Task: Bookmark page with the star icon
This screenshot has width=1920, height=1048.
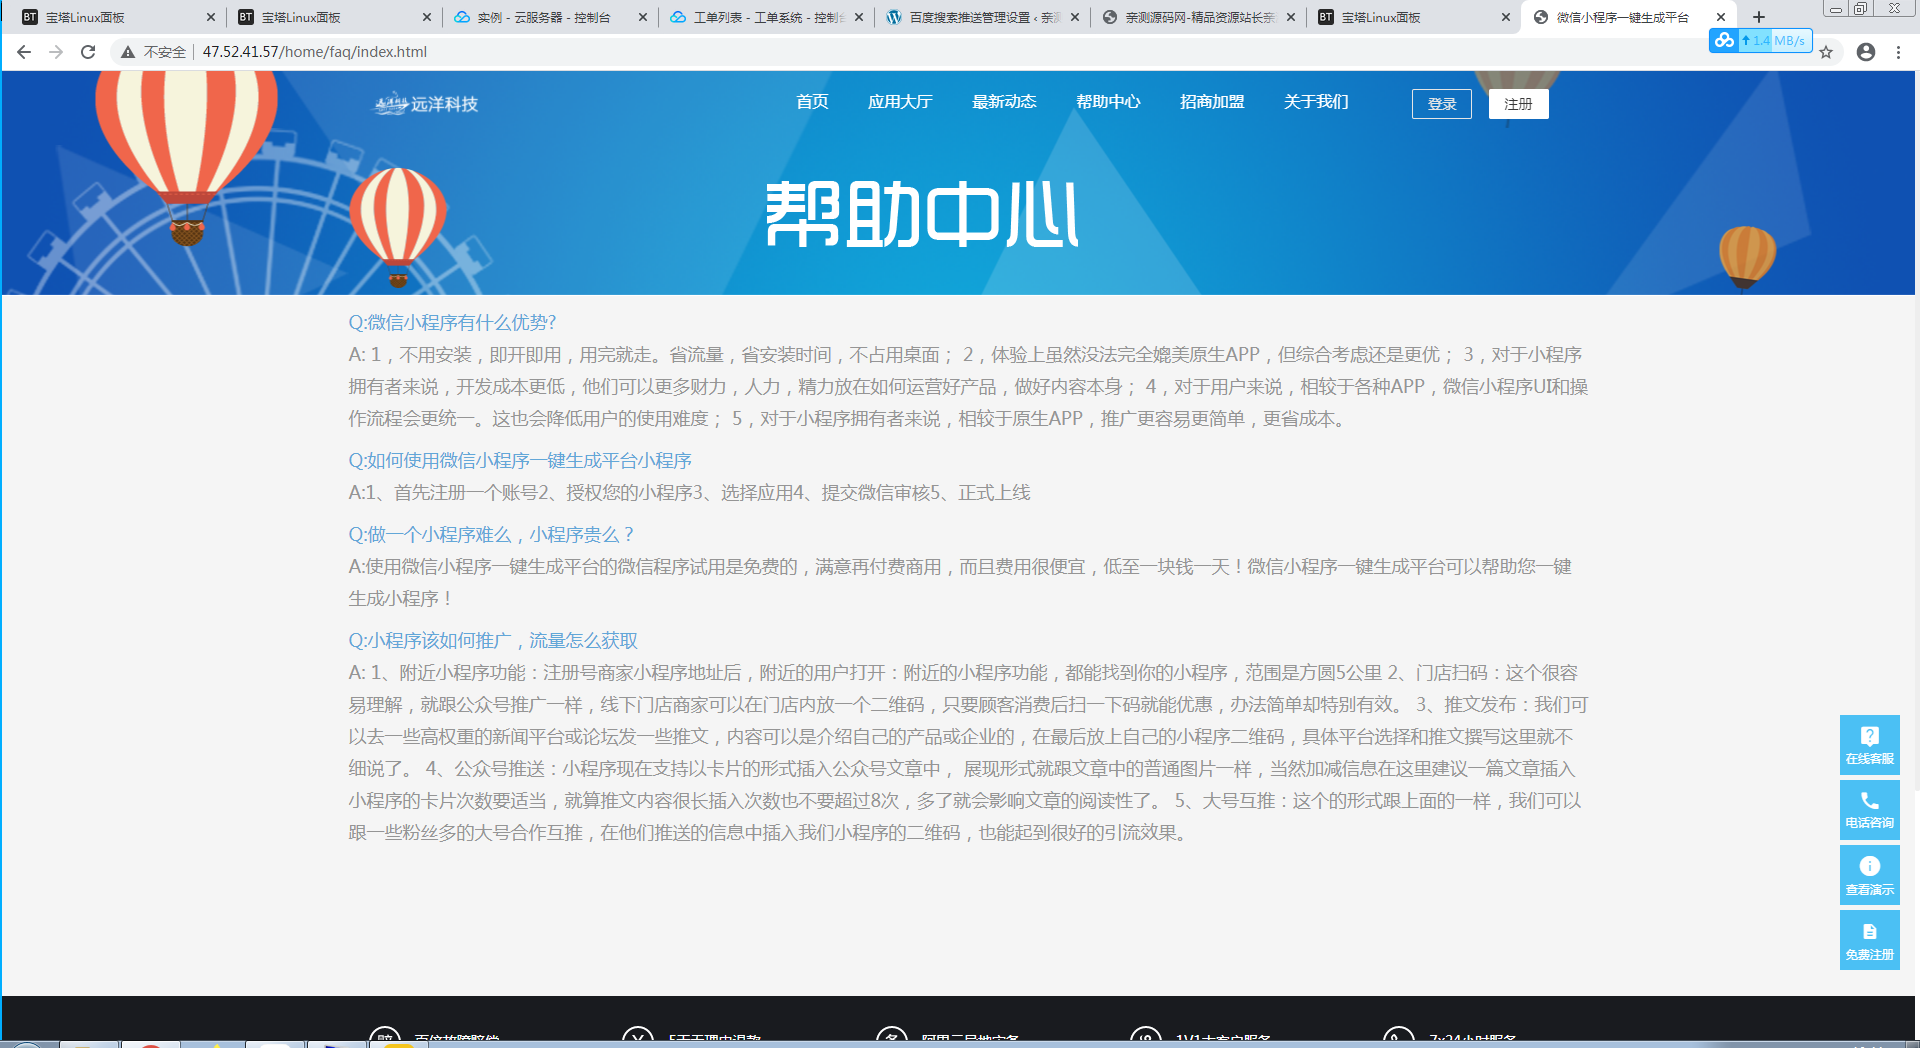Action: point(1826,52)
